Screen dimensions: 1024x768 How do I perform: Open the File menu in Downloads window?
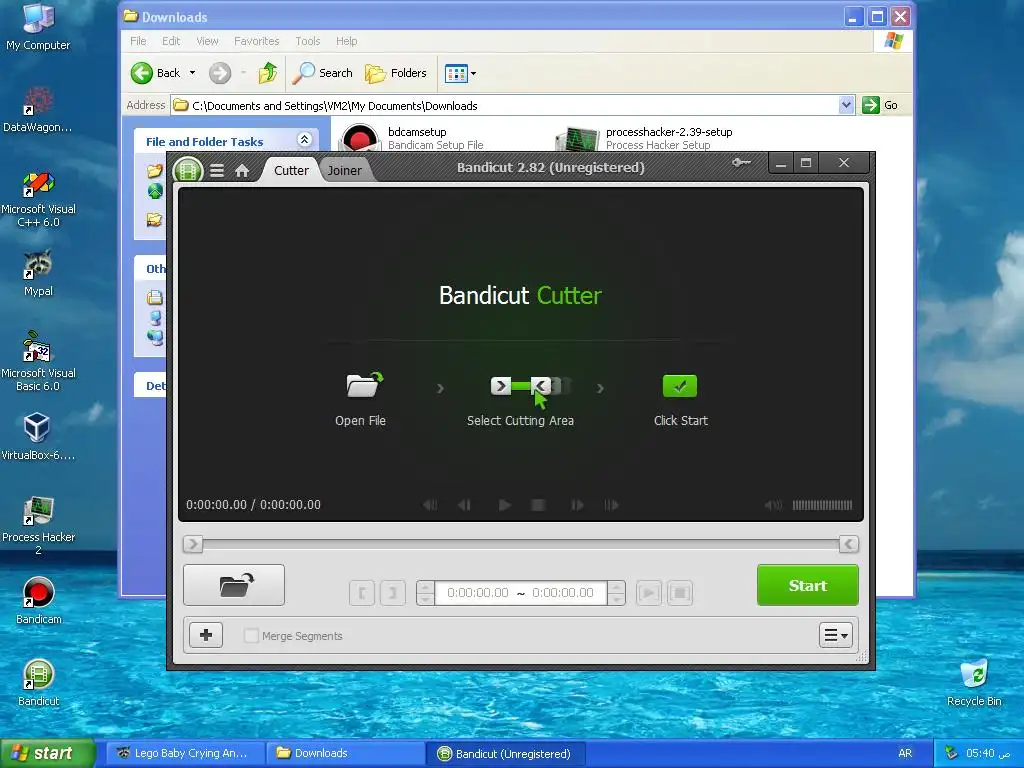pos(138,41)
